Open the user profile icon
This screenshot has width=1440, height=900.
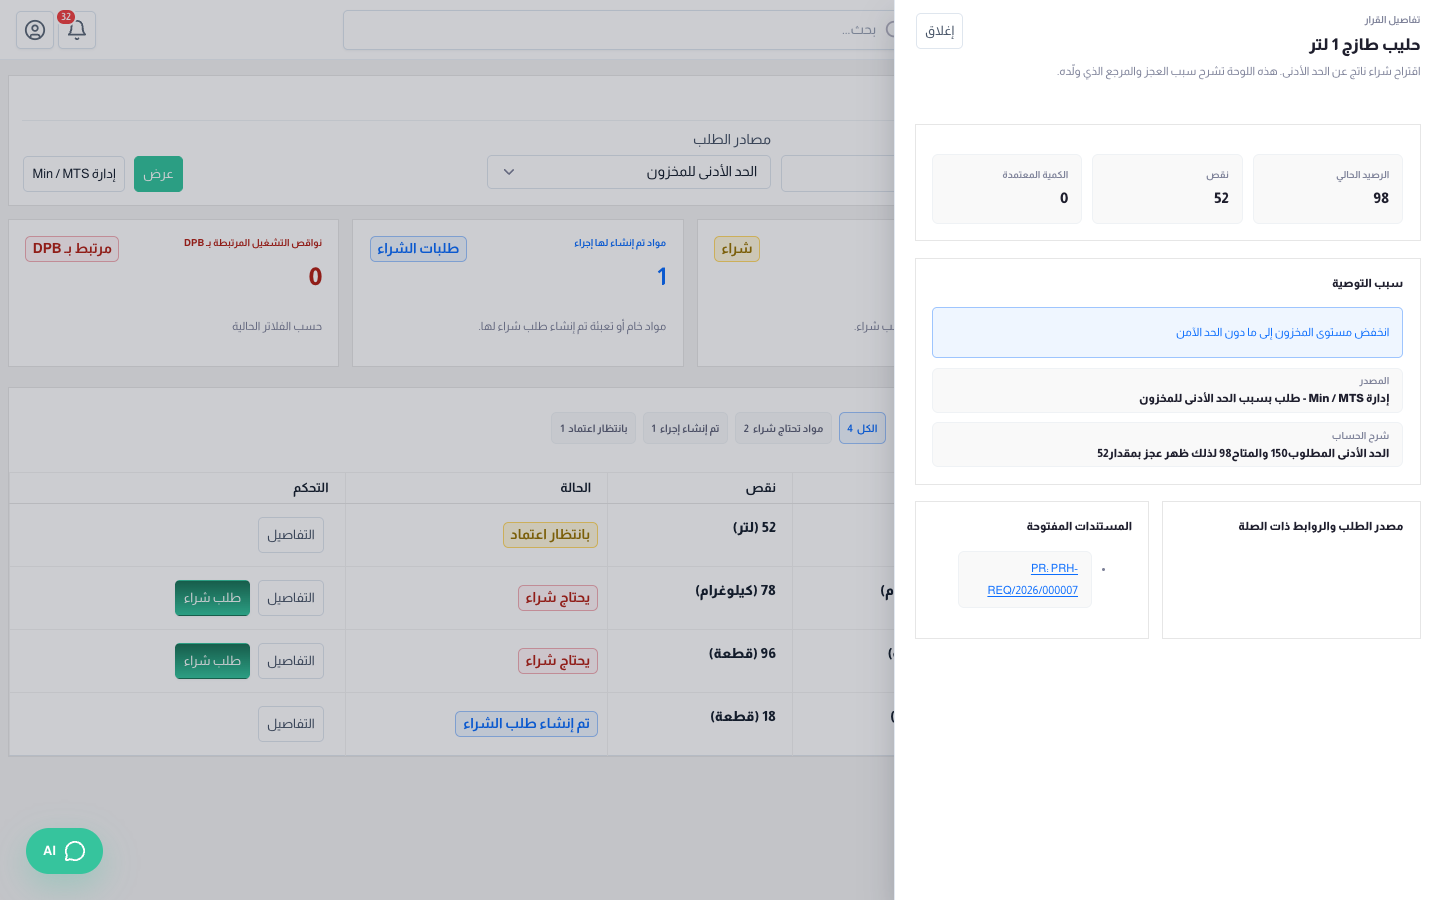point(35,30)
